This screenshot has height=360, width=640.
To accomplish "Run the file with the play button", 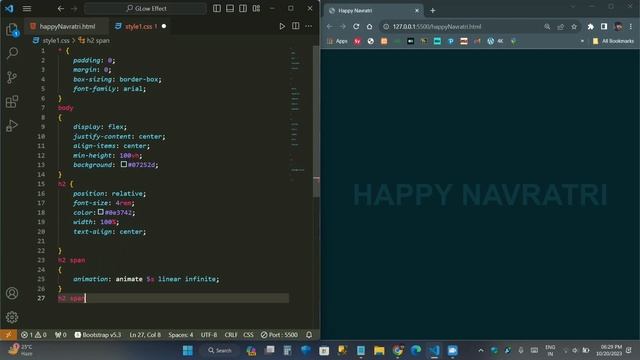I will pos(282,26).
